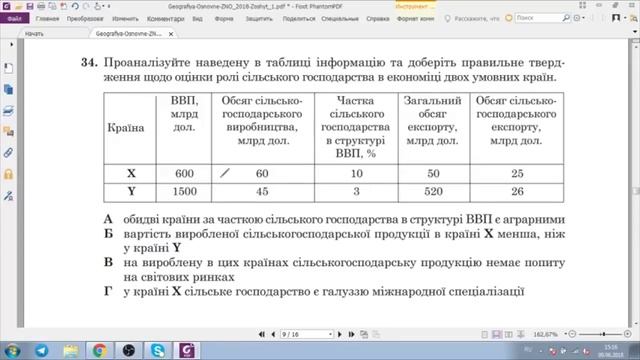Image resolution: width=640 pixels, height=360 pixels.
Task: Go to the first page button
Action: coord(262,334)
